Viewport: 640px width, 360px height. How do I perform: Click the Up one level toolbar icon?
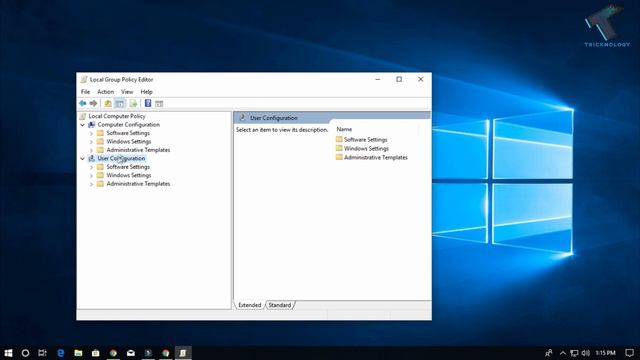[x=108, y=104]
